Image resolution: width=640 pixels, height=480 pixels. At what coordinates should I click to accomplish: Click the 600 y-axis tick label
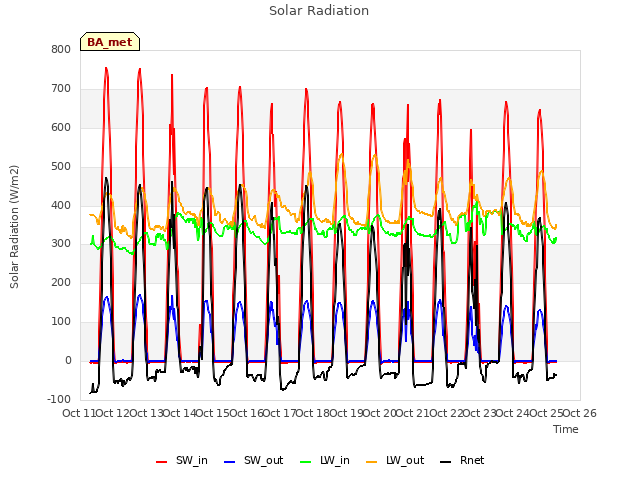coord(61,127)
